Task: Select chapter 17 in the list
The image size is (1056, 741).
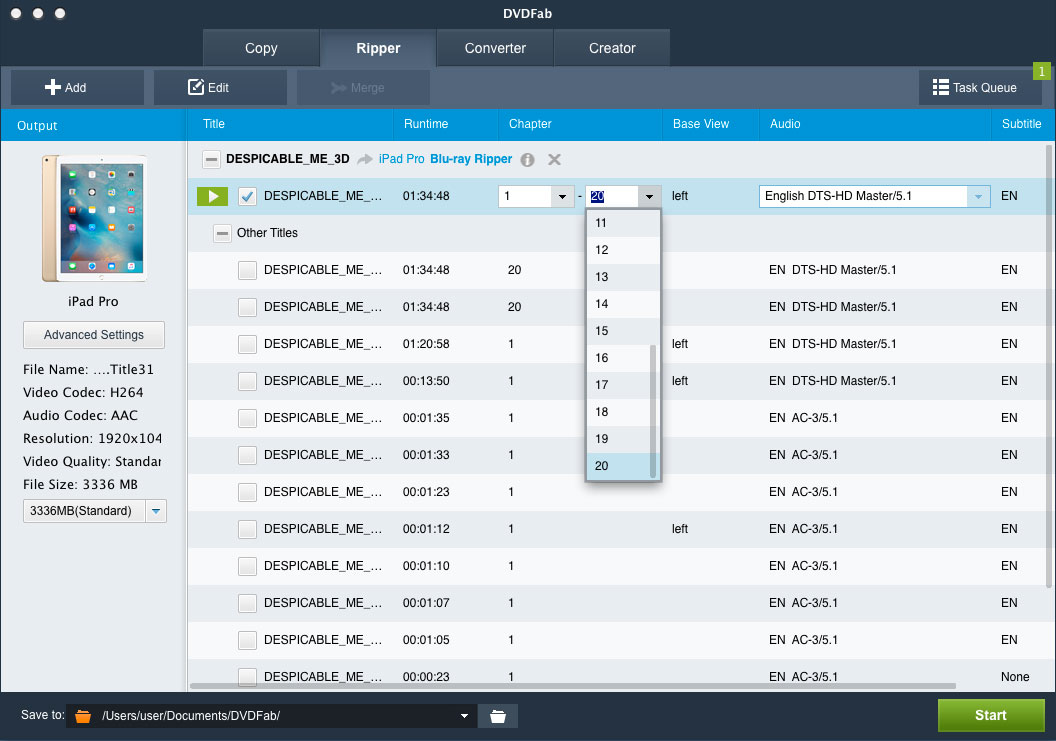Action: [x=620, y=385]
